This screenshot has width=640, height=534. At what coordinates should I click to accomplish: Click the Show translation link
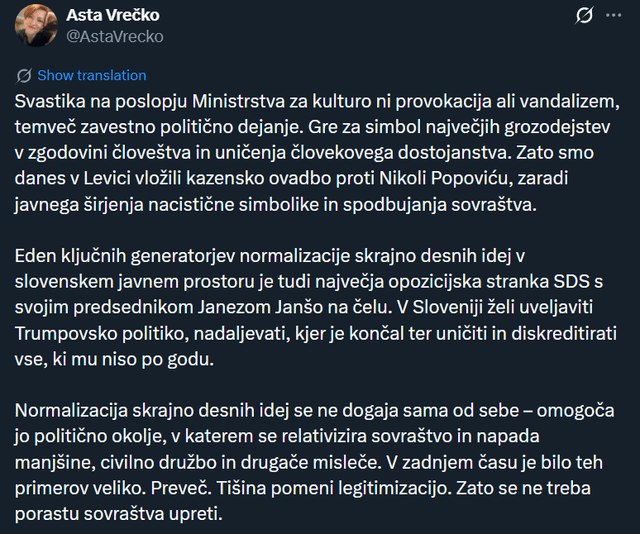click(91, 75)
